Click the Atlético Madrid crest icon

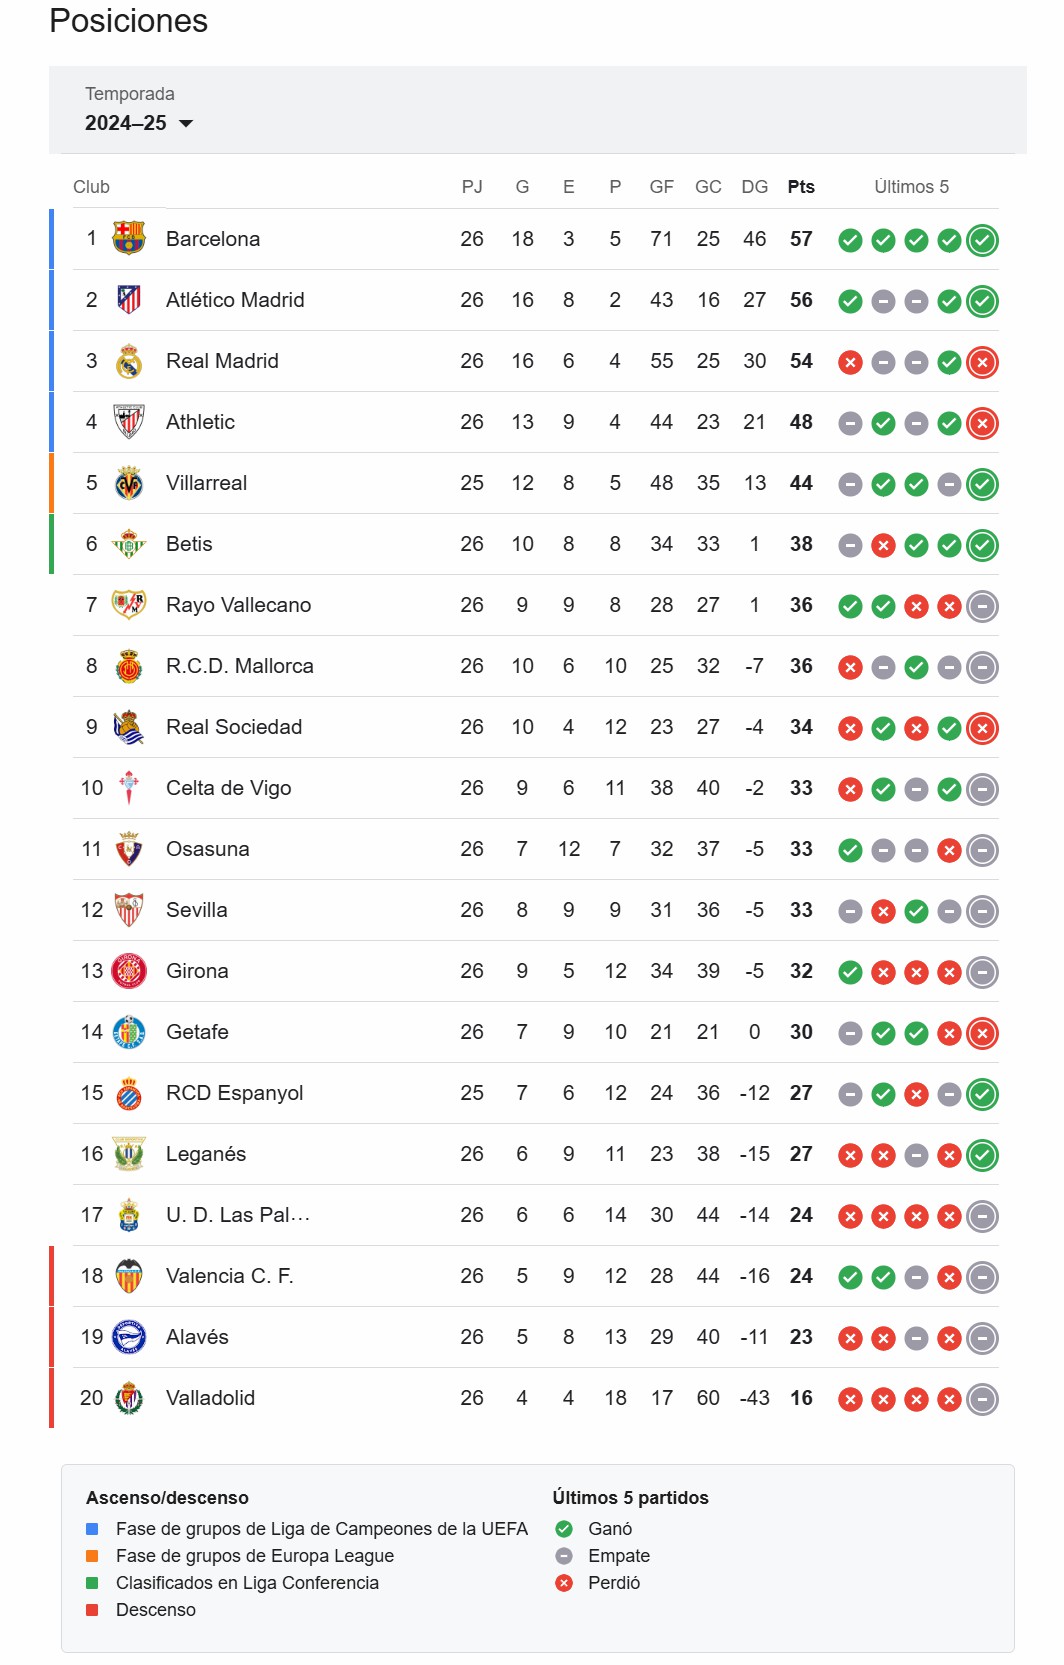tap(129, 299)
